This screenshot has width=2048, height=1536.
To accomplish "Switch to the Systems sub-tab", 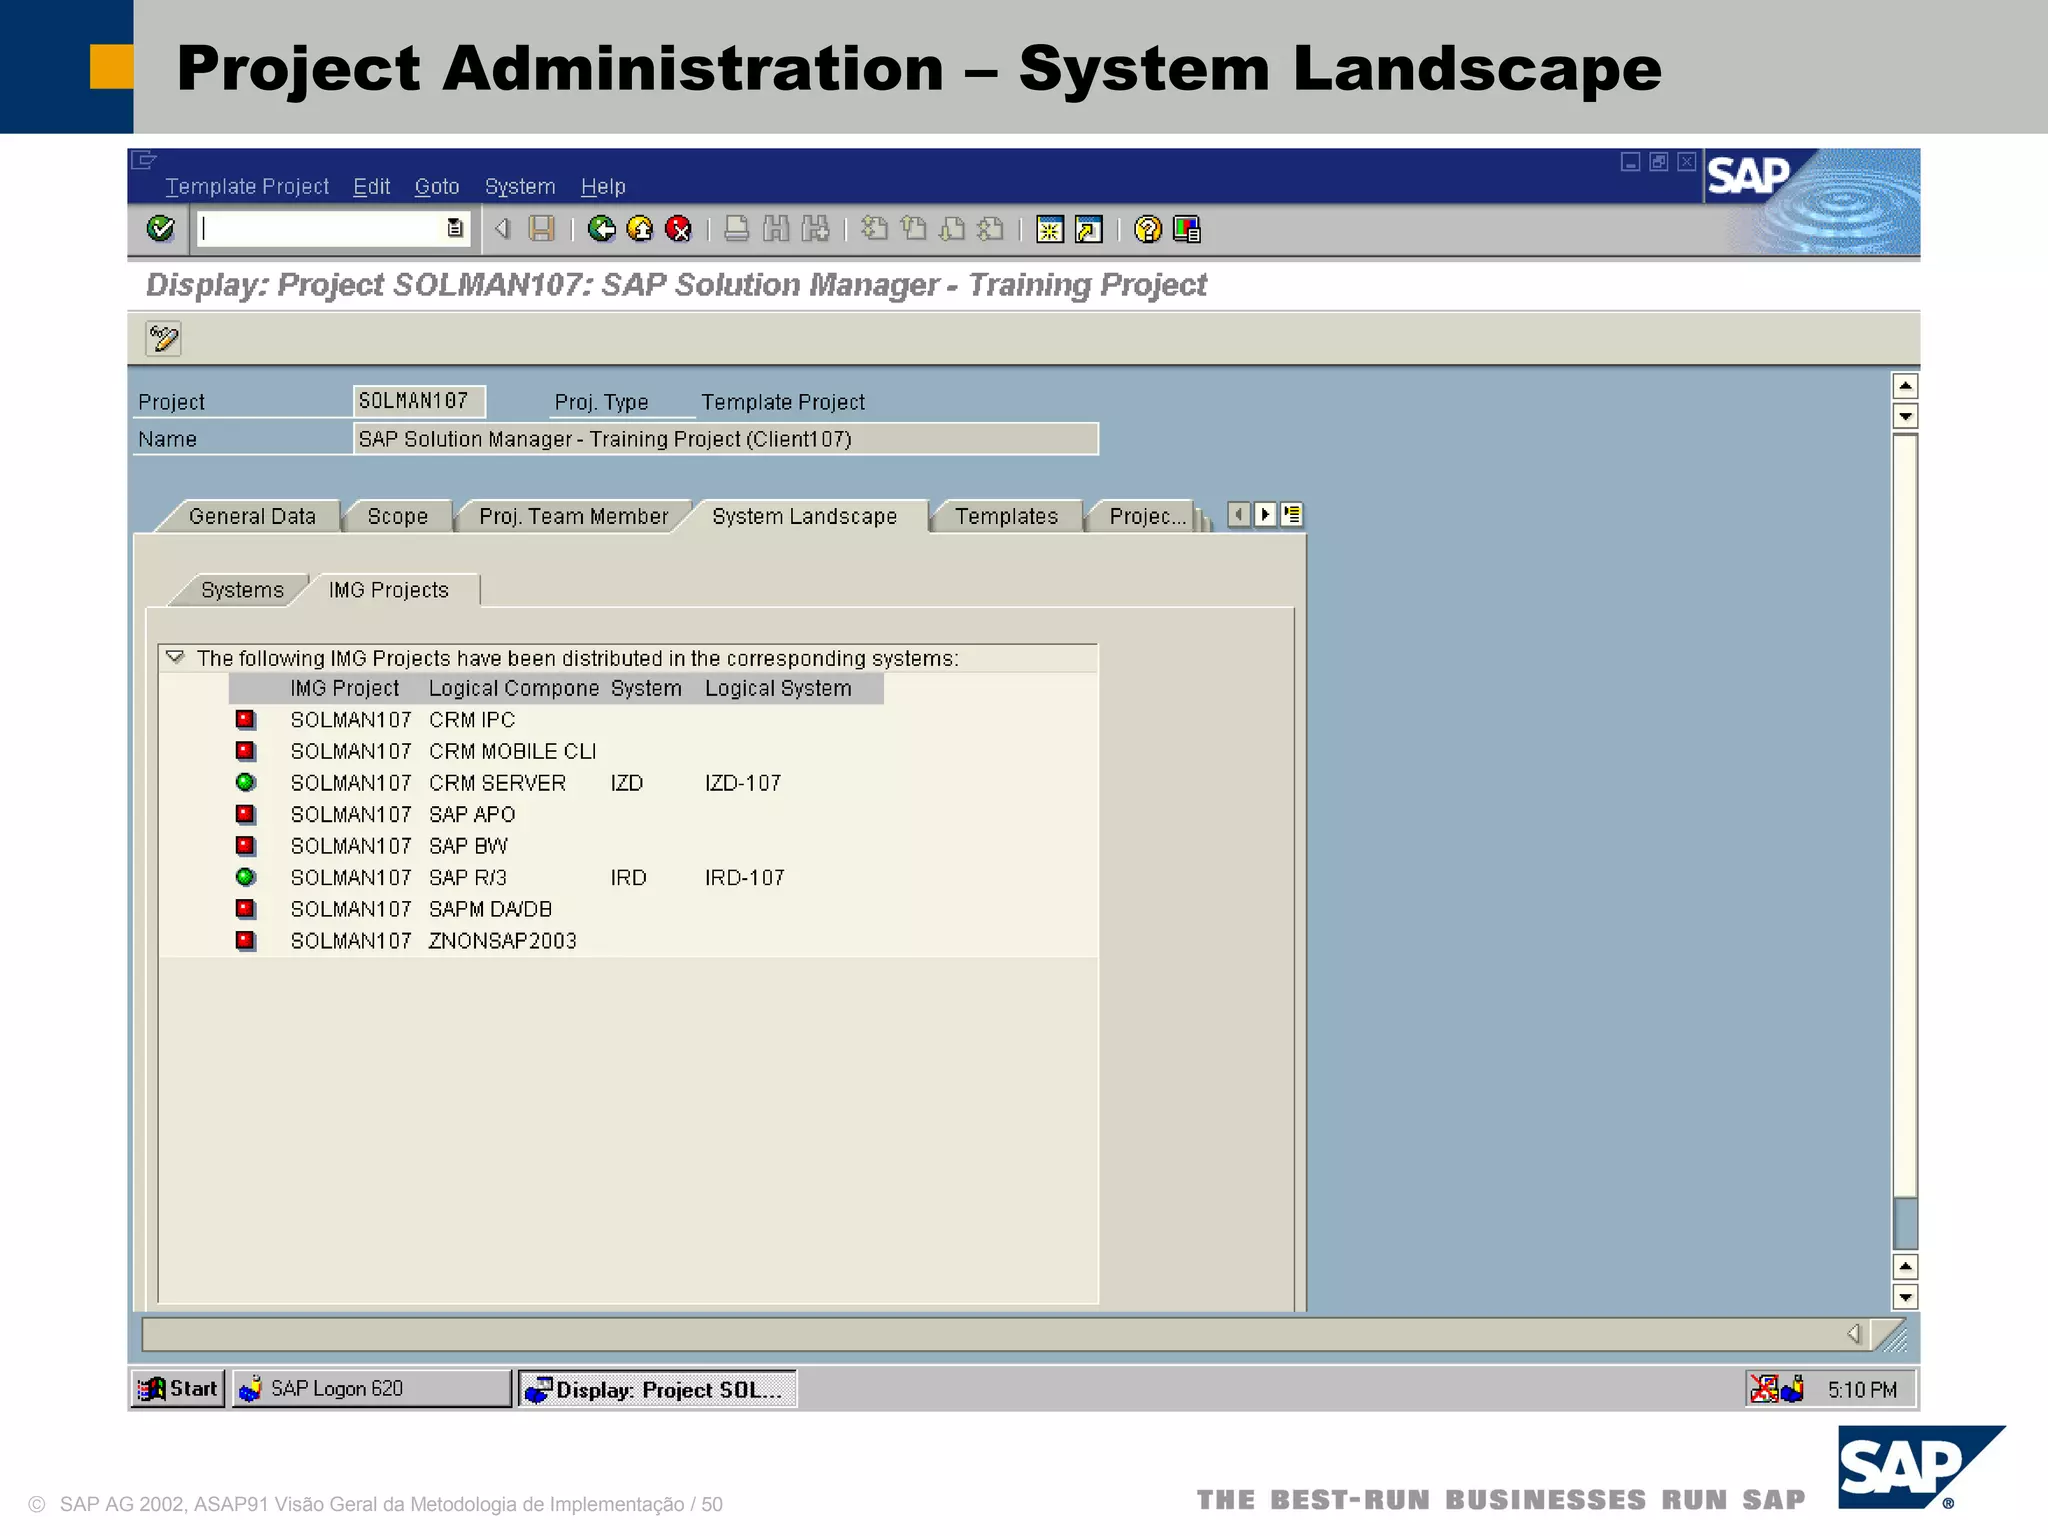I will pyautogui.click(x=242, y=590).
